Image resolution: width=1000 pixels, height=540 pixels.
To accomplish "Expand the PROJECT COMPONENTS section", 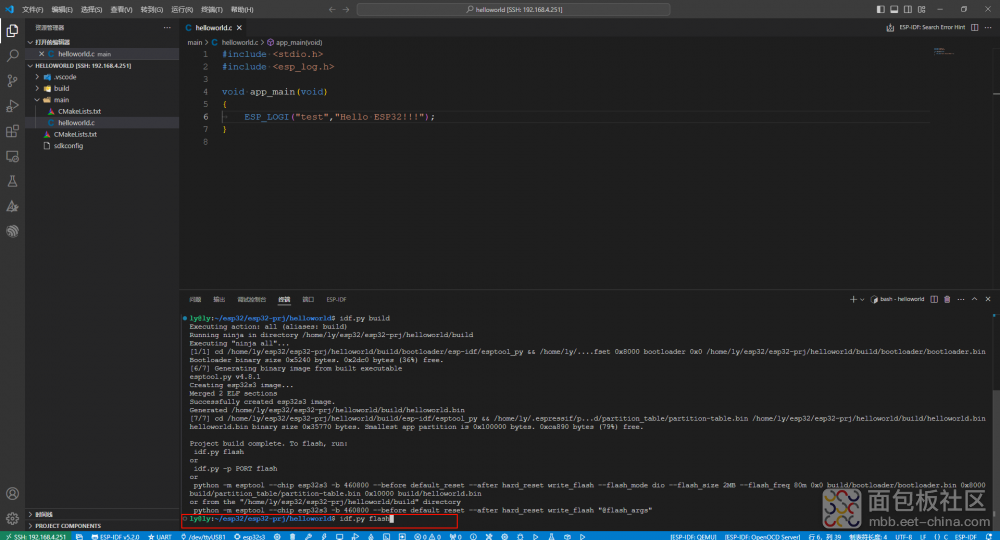I will 68,525.
